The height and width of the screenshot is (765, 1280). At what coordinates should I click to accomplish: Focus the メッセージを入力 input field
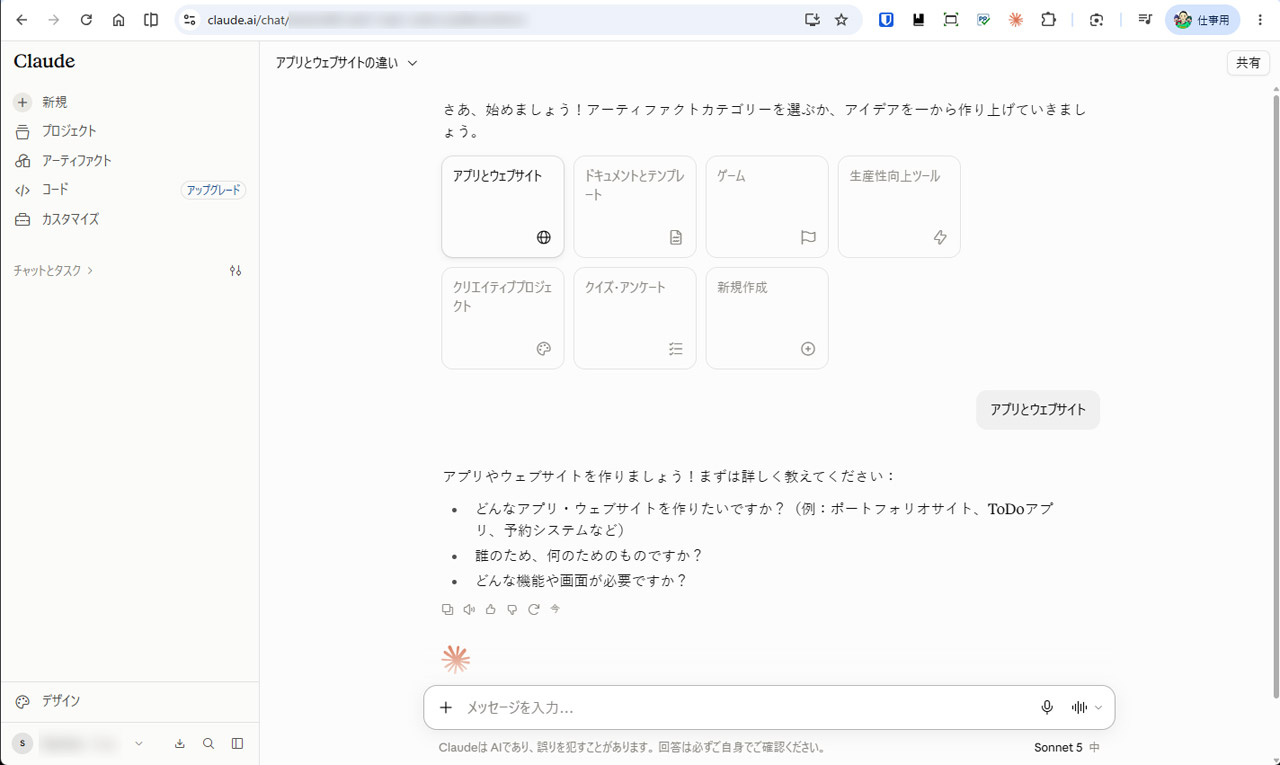click(745, 707)
